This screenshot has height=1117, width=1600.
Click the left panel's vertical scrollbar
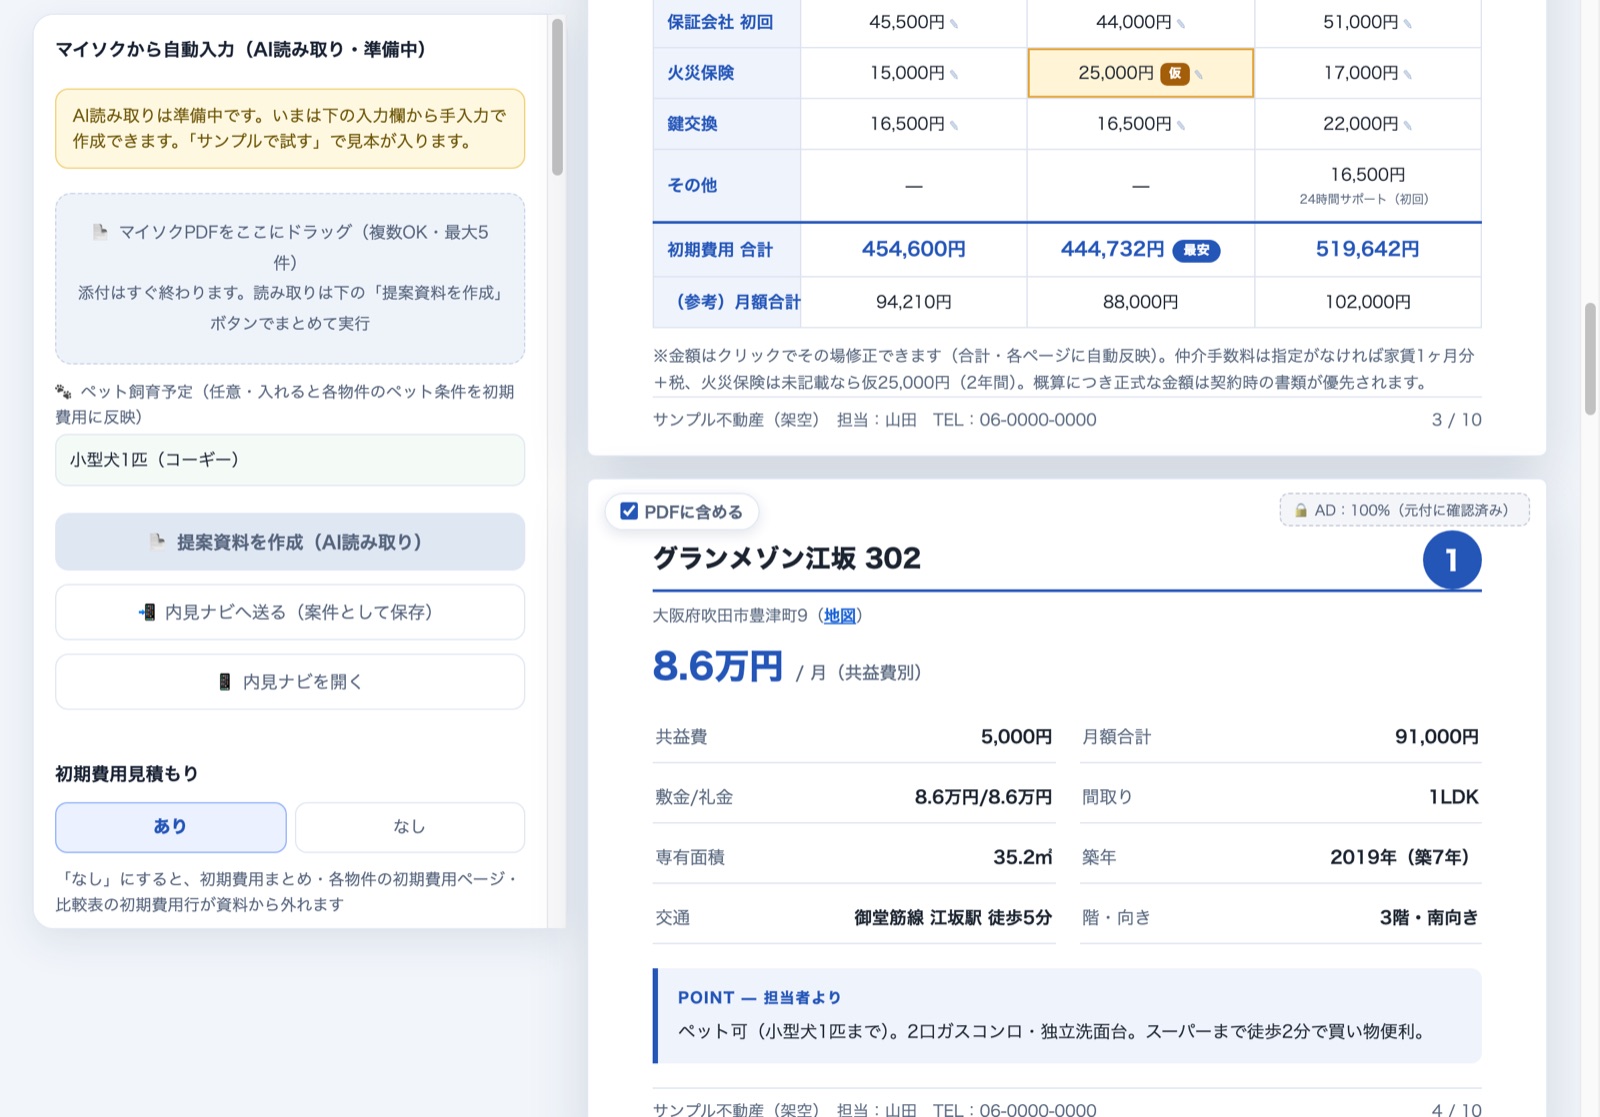[557, 97]
